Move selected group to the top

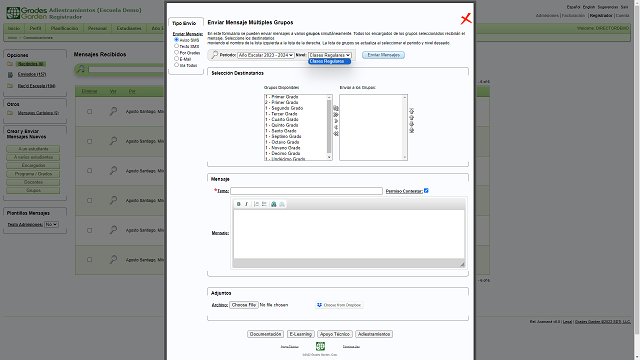411,111
